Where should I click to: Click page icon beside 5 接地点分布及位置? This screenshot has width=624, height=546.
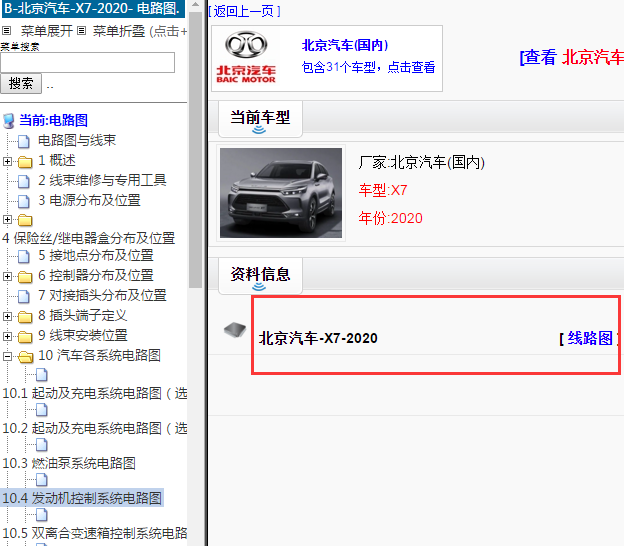pos(24,257)
